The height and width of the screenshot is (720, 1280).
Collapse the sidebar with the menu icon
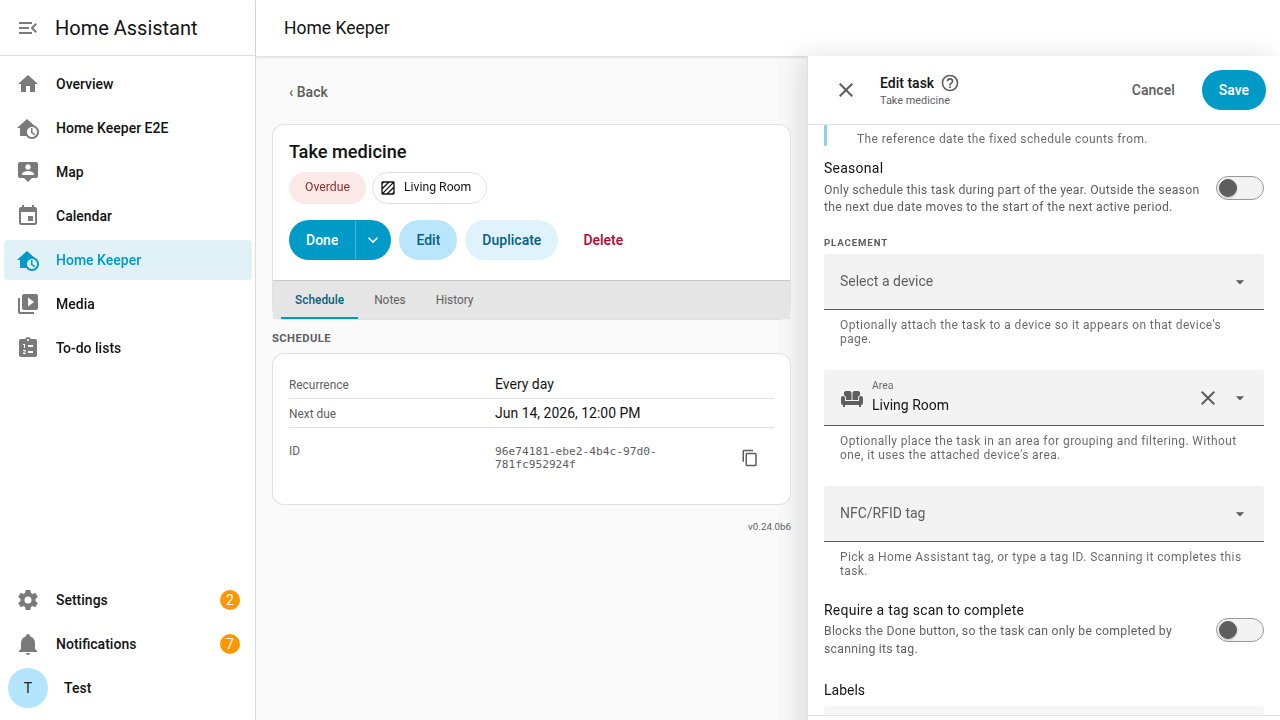coord(28,28)
